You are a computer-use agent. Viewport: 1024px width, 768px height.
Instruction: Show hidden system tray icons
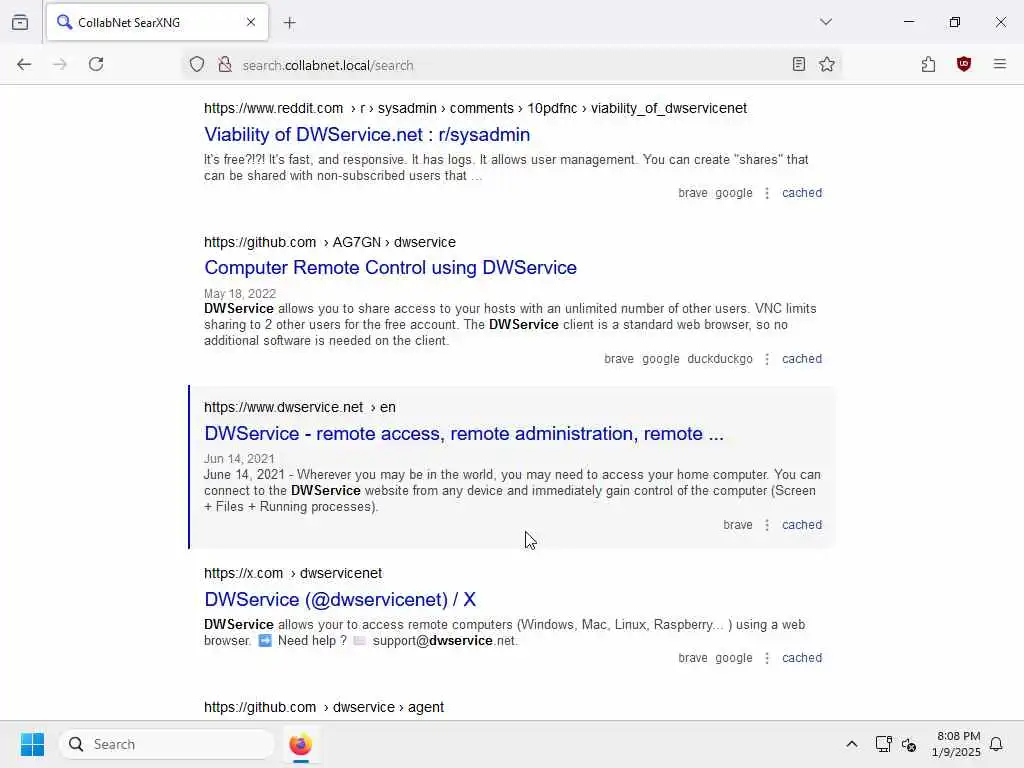click(x=852, y=744)
